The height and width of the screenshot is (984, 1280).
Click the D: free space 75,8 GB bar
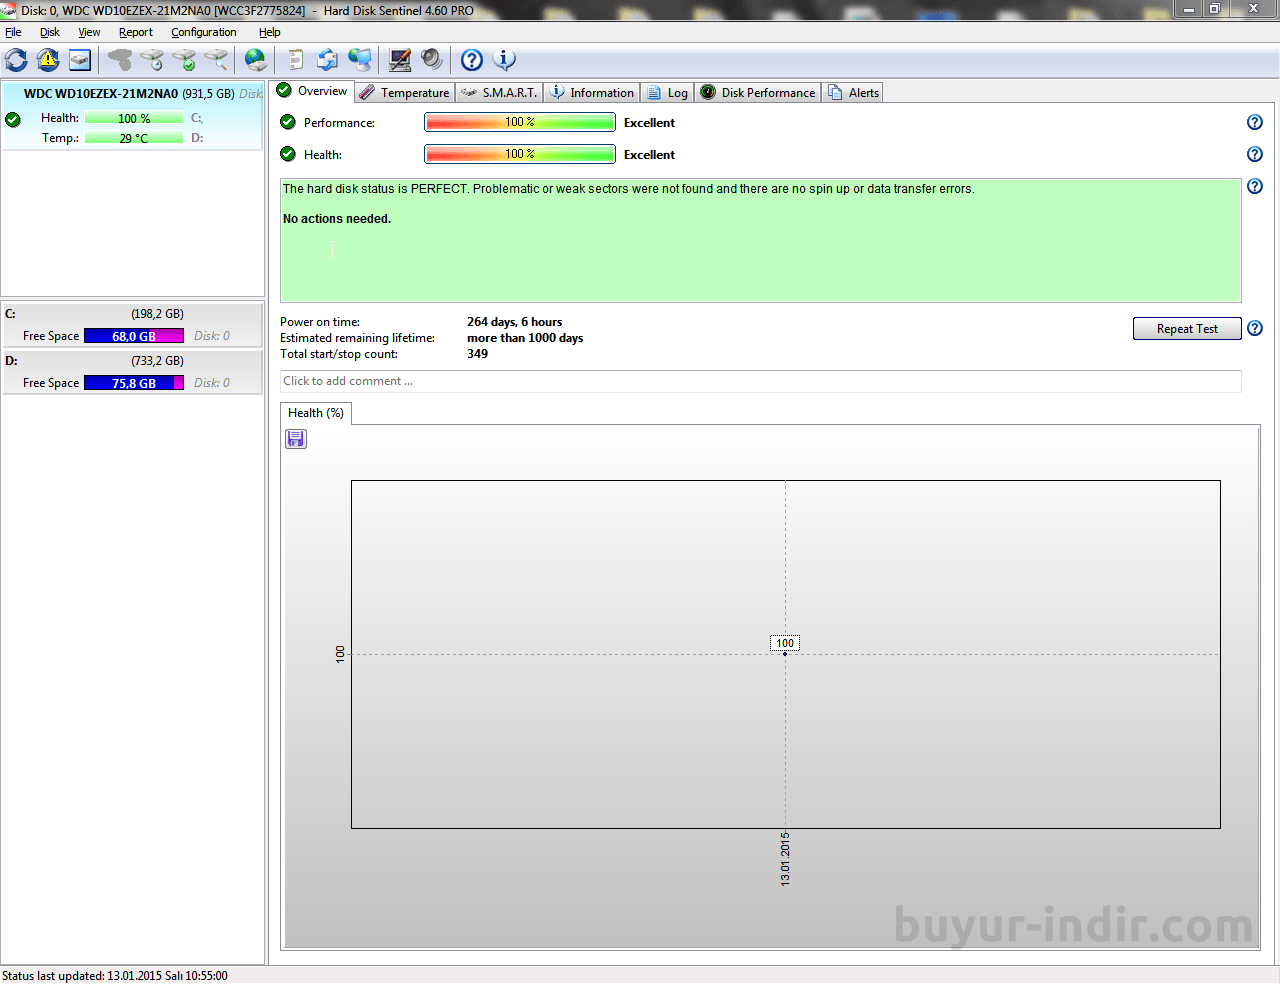[134, 383]
